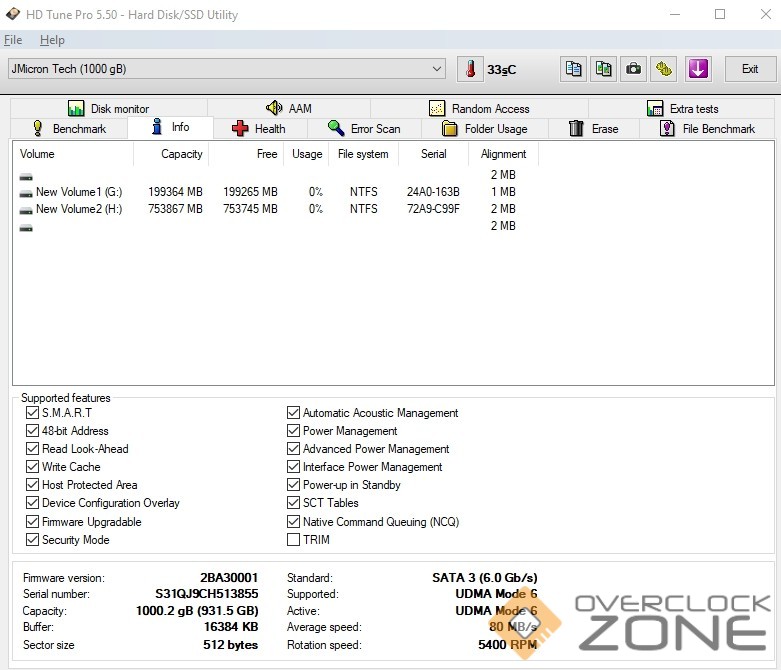The width and height of the screenshot is (781, 670).
Task: Click the 33°C temperature readout
Action: coord(502,70)
